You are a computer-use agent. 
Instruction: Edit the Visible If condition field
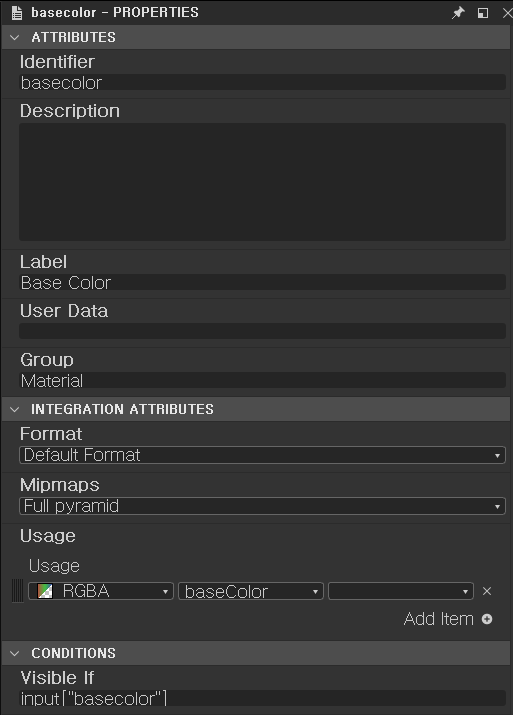pos(262,699)
